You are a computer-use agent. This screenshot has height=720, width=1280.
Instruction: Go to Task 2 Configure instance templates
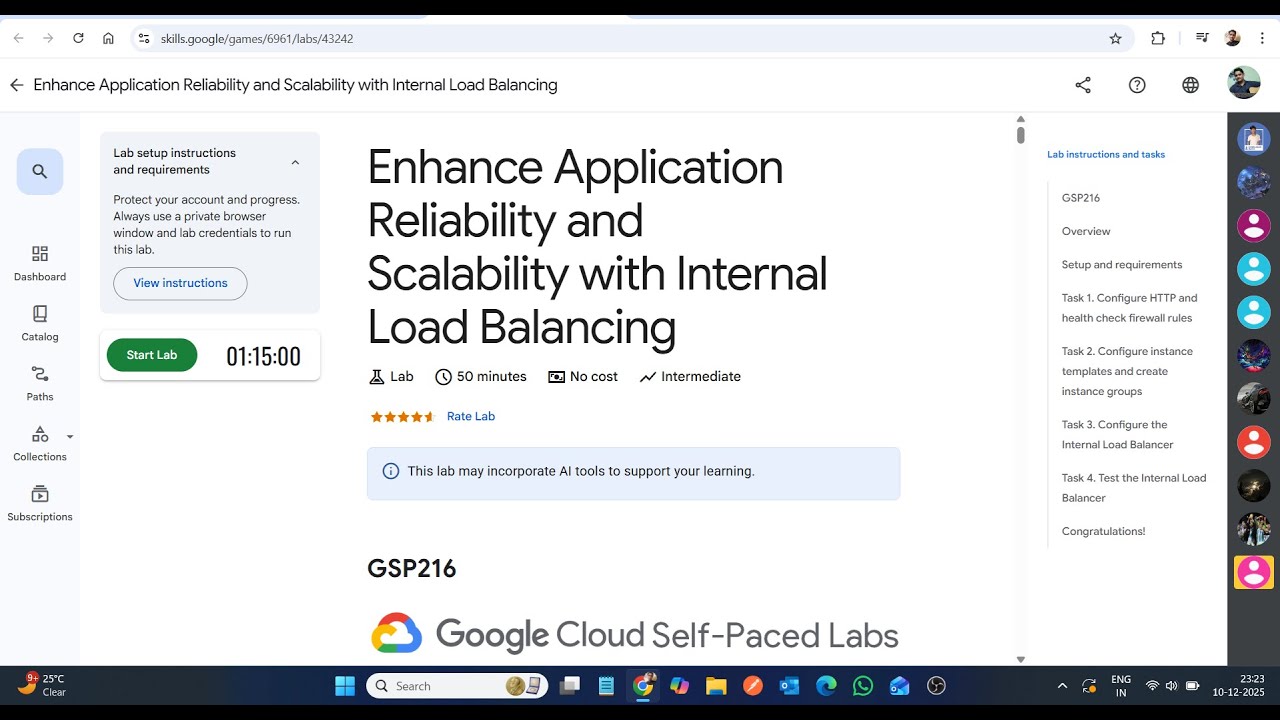(1127, 371)
